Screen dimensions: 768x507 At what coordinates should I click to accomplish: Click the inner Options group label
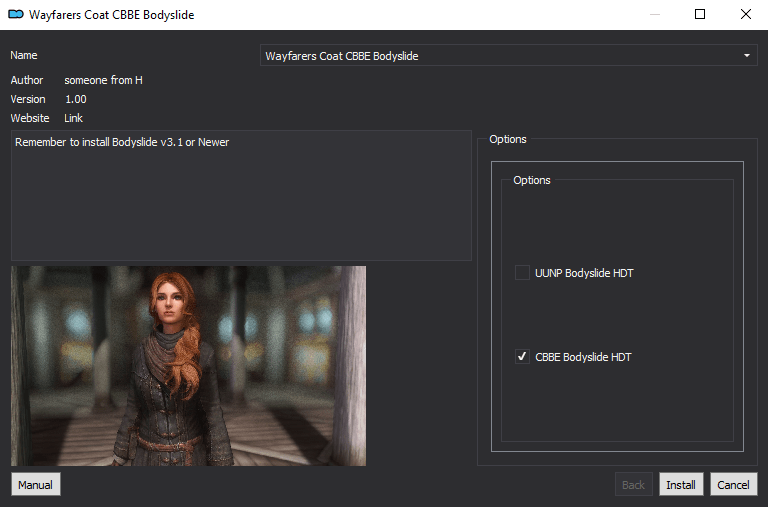531,180
